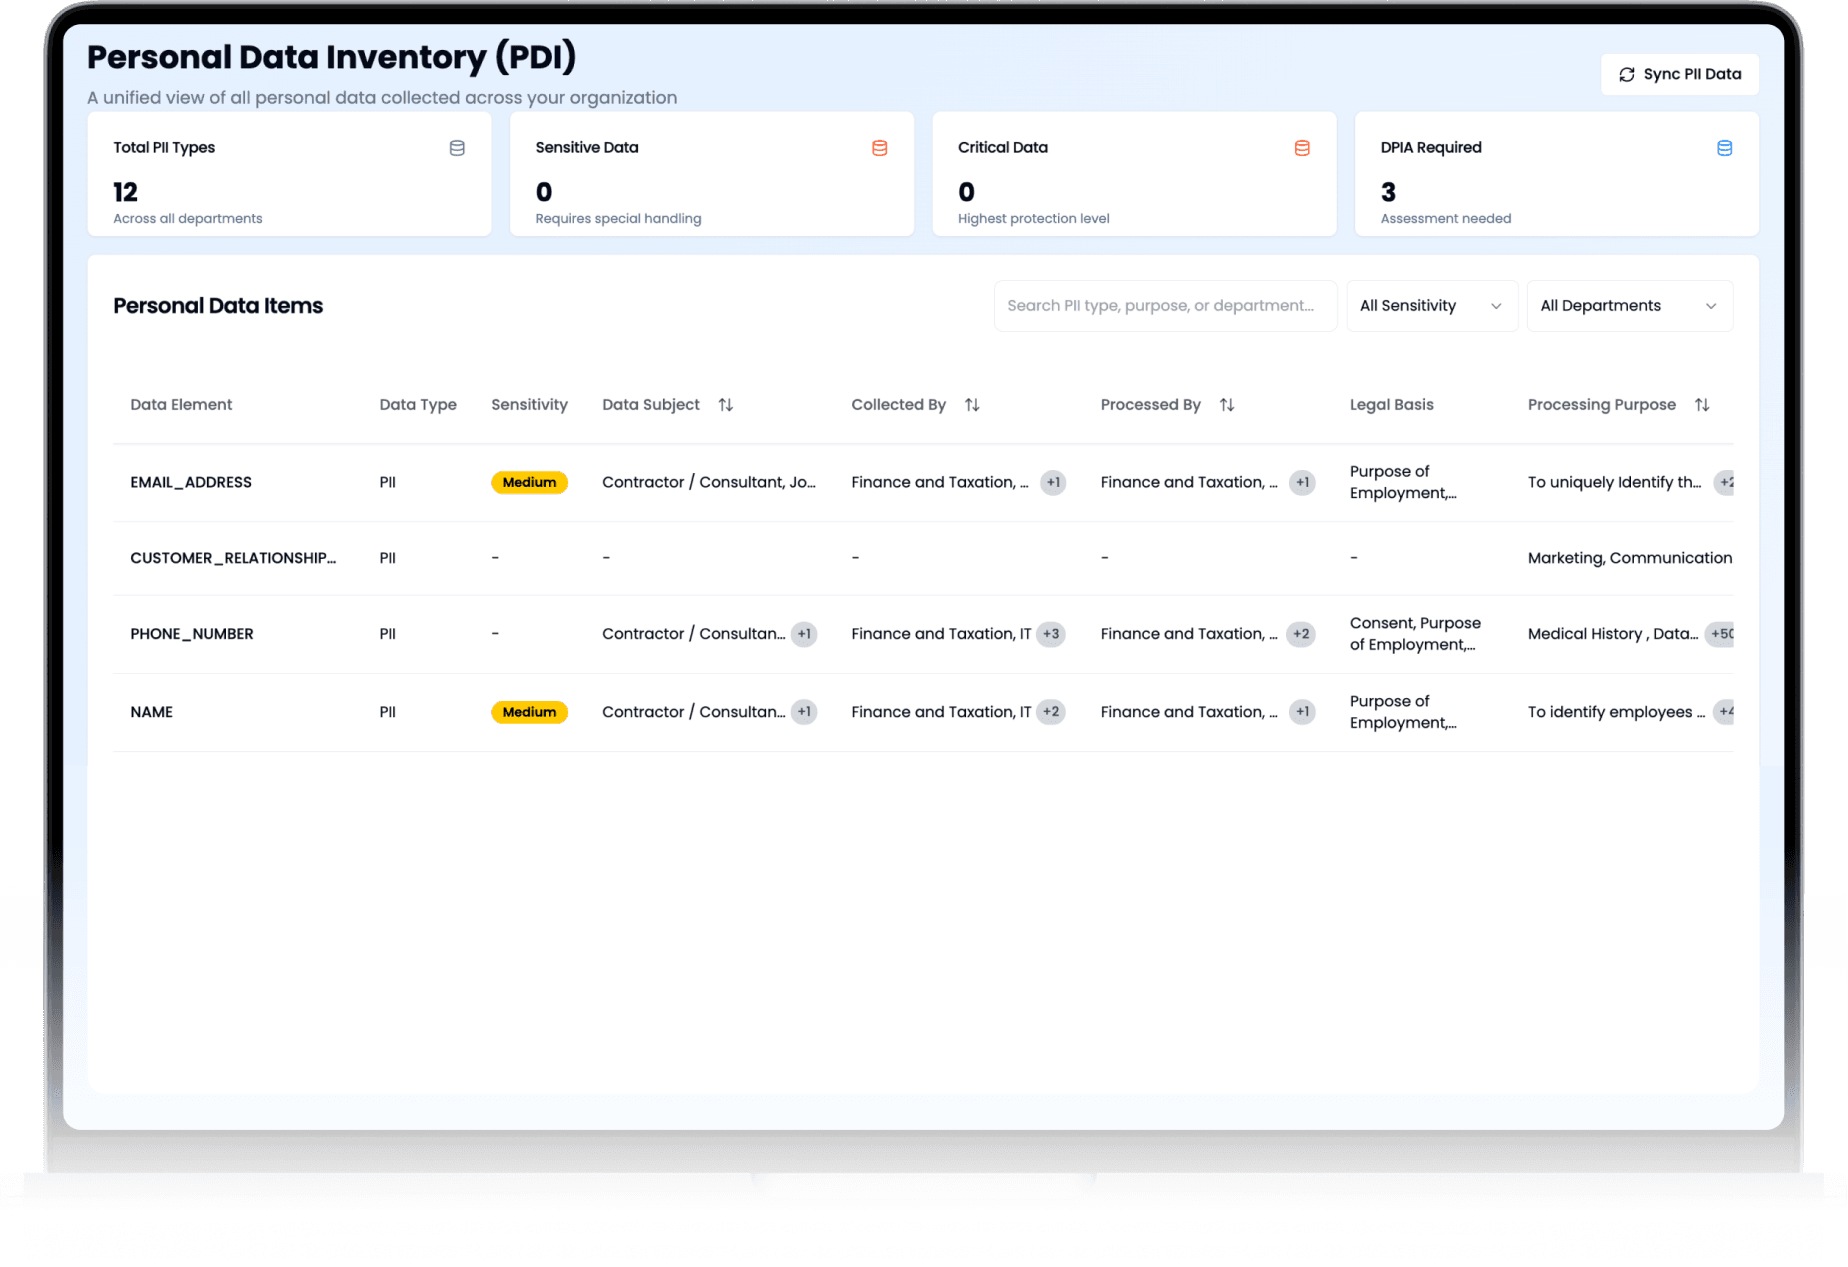Click the blue database icon on DPIA Required card
Screen dimensions: 1848x1267
[1725, 148]
